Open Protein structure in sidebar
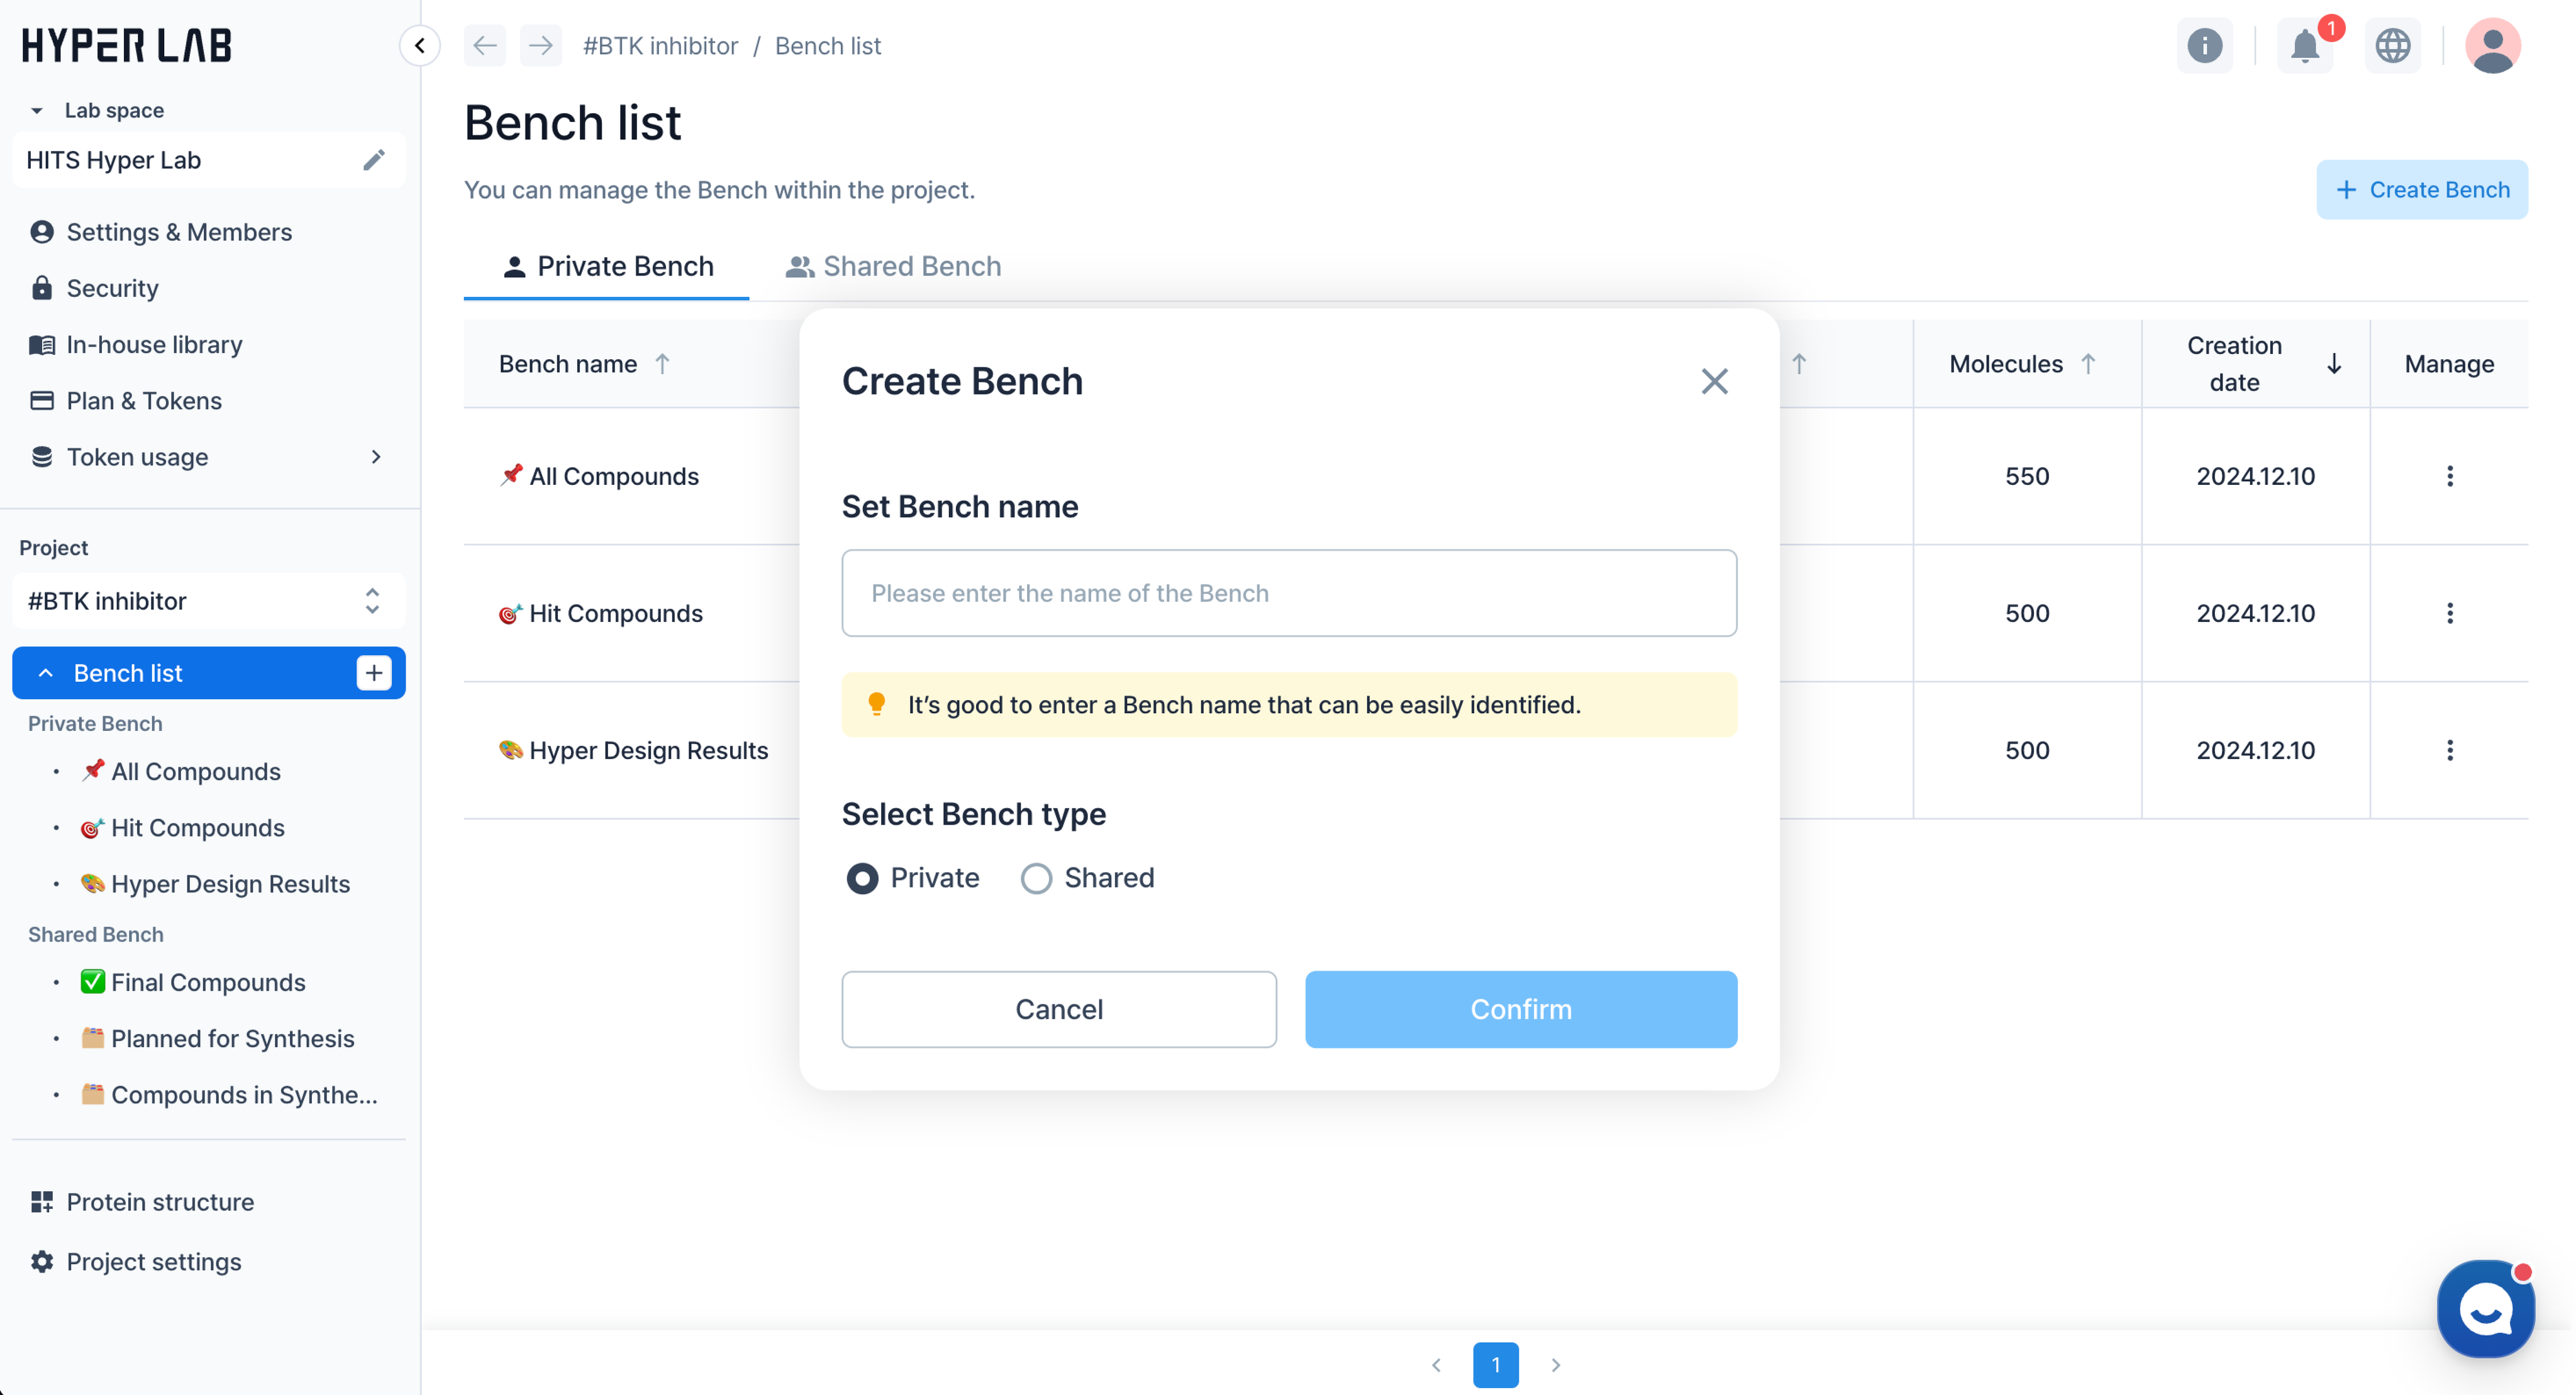This screenshot has height=1395, width=2576. pos(160,1202)
